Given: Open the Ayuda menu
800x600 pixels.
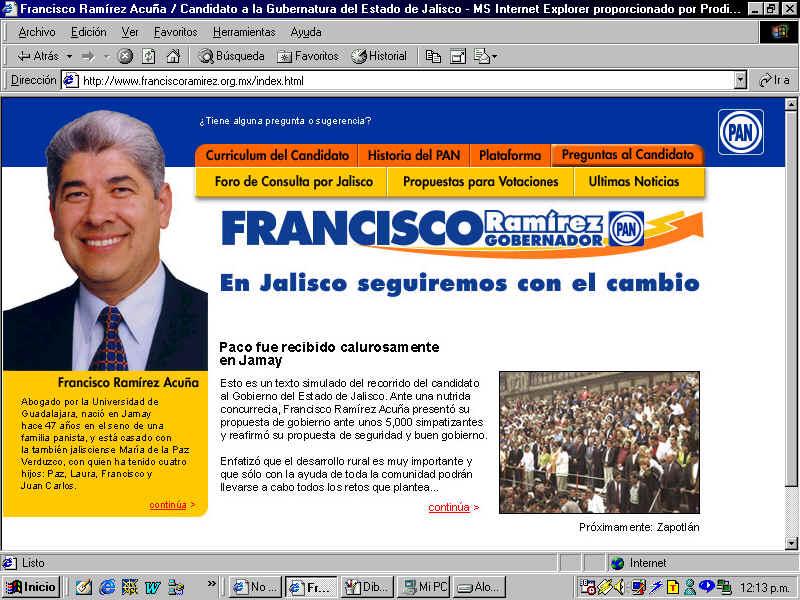Looking at the screenshot, I should click(x=306, y=32).
